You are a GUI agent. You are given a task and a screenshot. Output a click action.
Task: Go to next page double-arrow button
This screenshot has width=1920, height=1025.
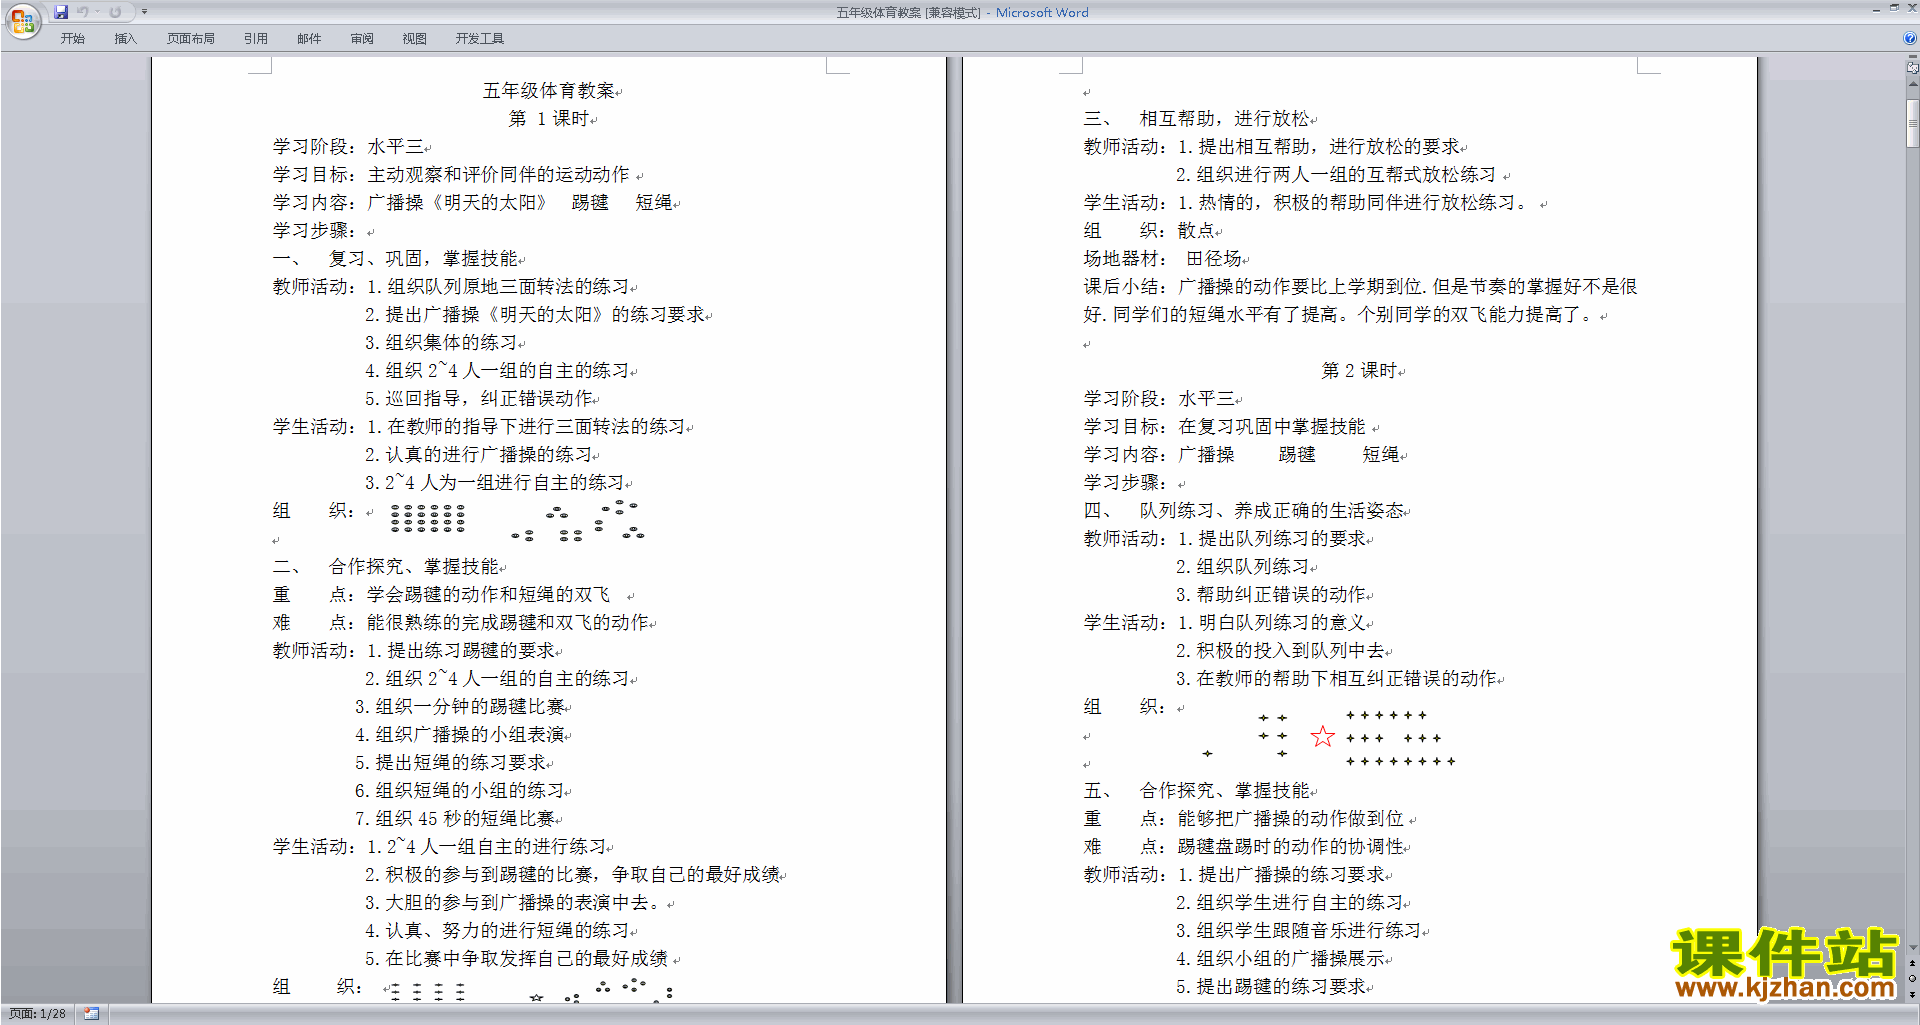pos(1912,994)
